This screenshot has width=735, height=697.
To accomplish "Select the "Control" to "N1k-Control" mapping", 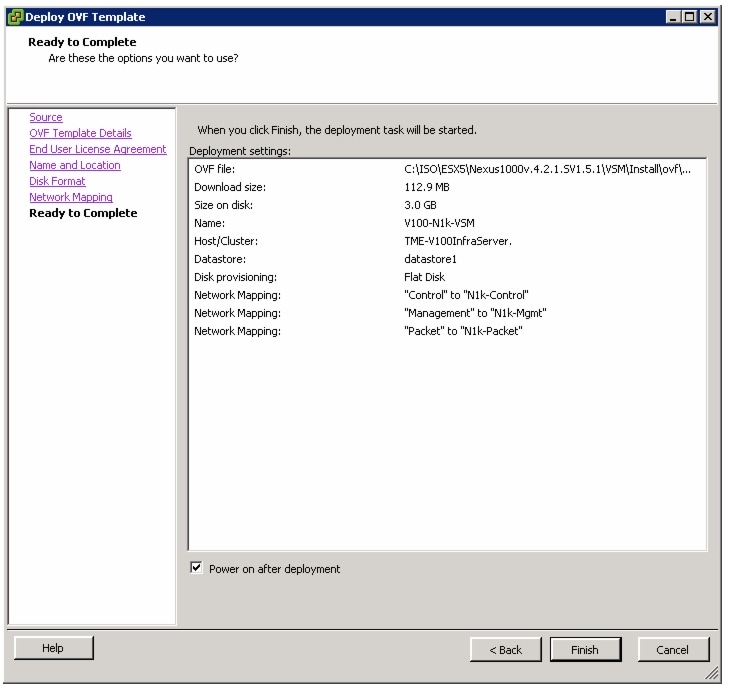I will [466, 295].
